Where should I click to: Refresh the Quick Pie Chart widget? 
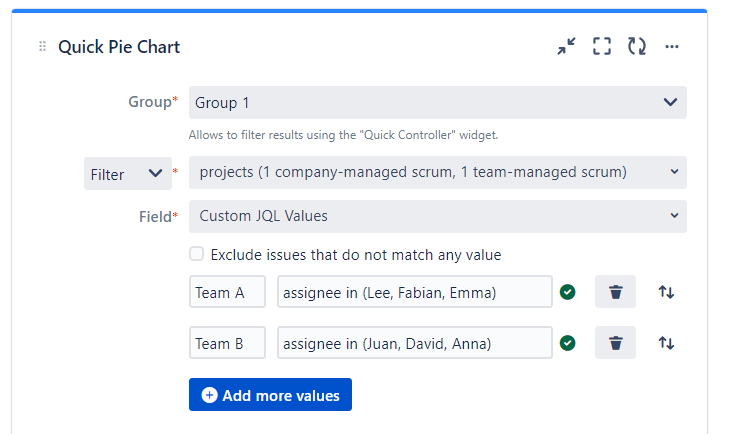click(x=636, y=46)
